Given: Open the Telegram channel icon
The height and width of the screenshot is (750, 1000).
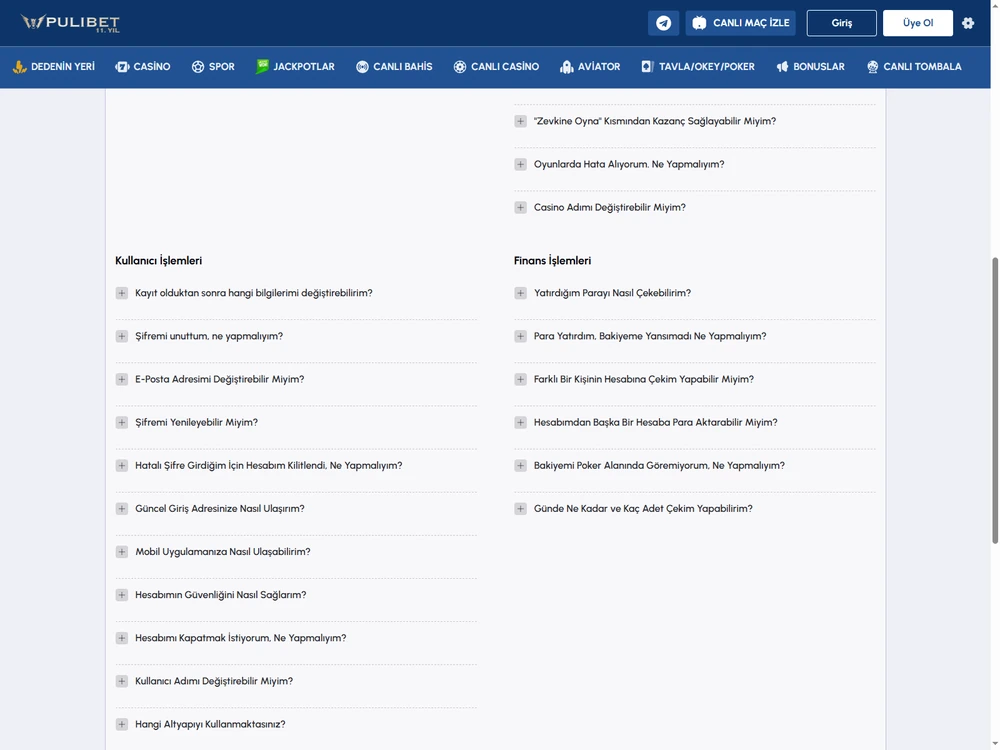Looking at the screenshot, I should point(663,23).
